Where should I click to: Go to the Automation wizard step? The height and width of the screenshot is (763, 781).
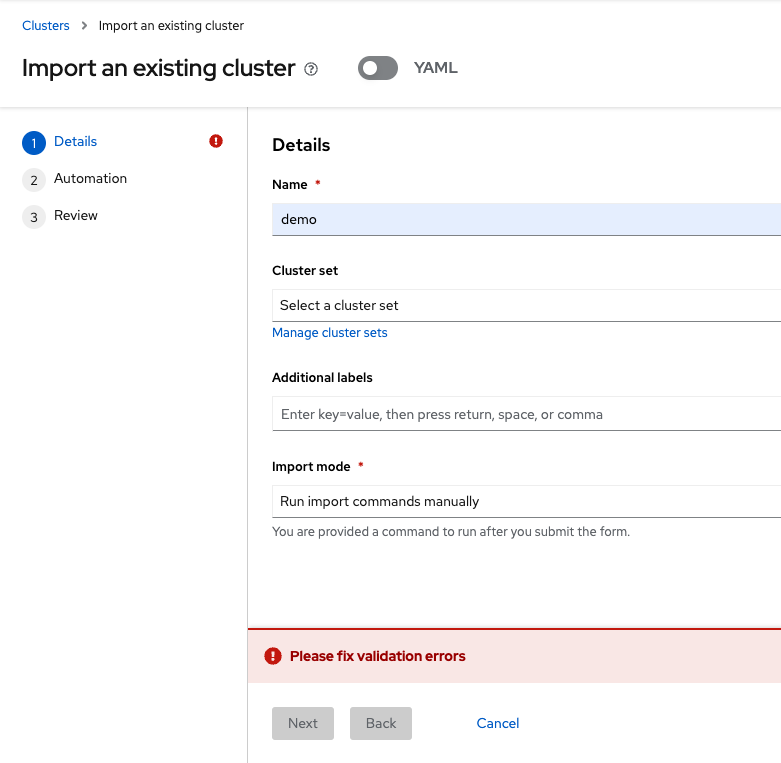pyautogui.click(x=90, y=178)
